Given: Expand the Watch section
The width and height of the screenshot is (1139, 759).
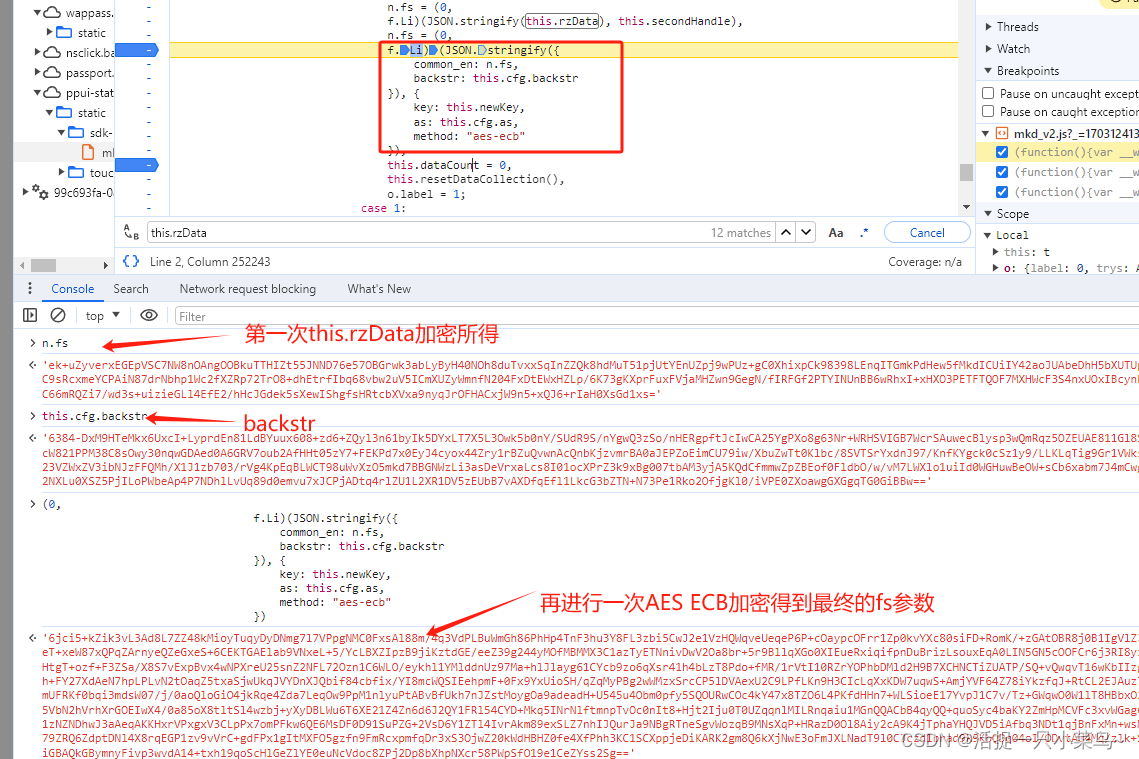Looking at the screenshot, I should [x=988, y=49].
